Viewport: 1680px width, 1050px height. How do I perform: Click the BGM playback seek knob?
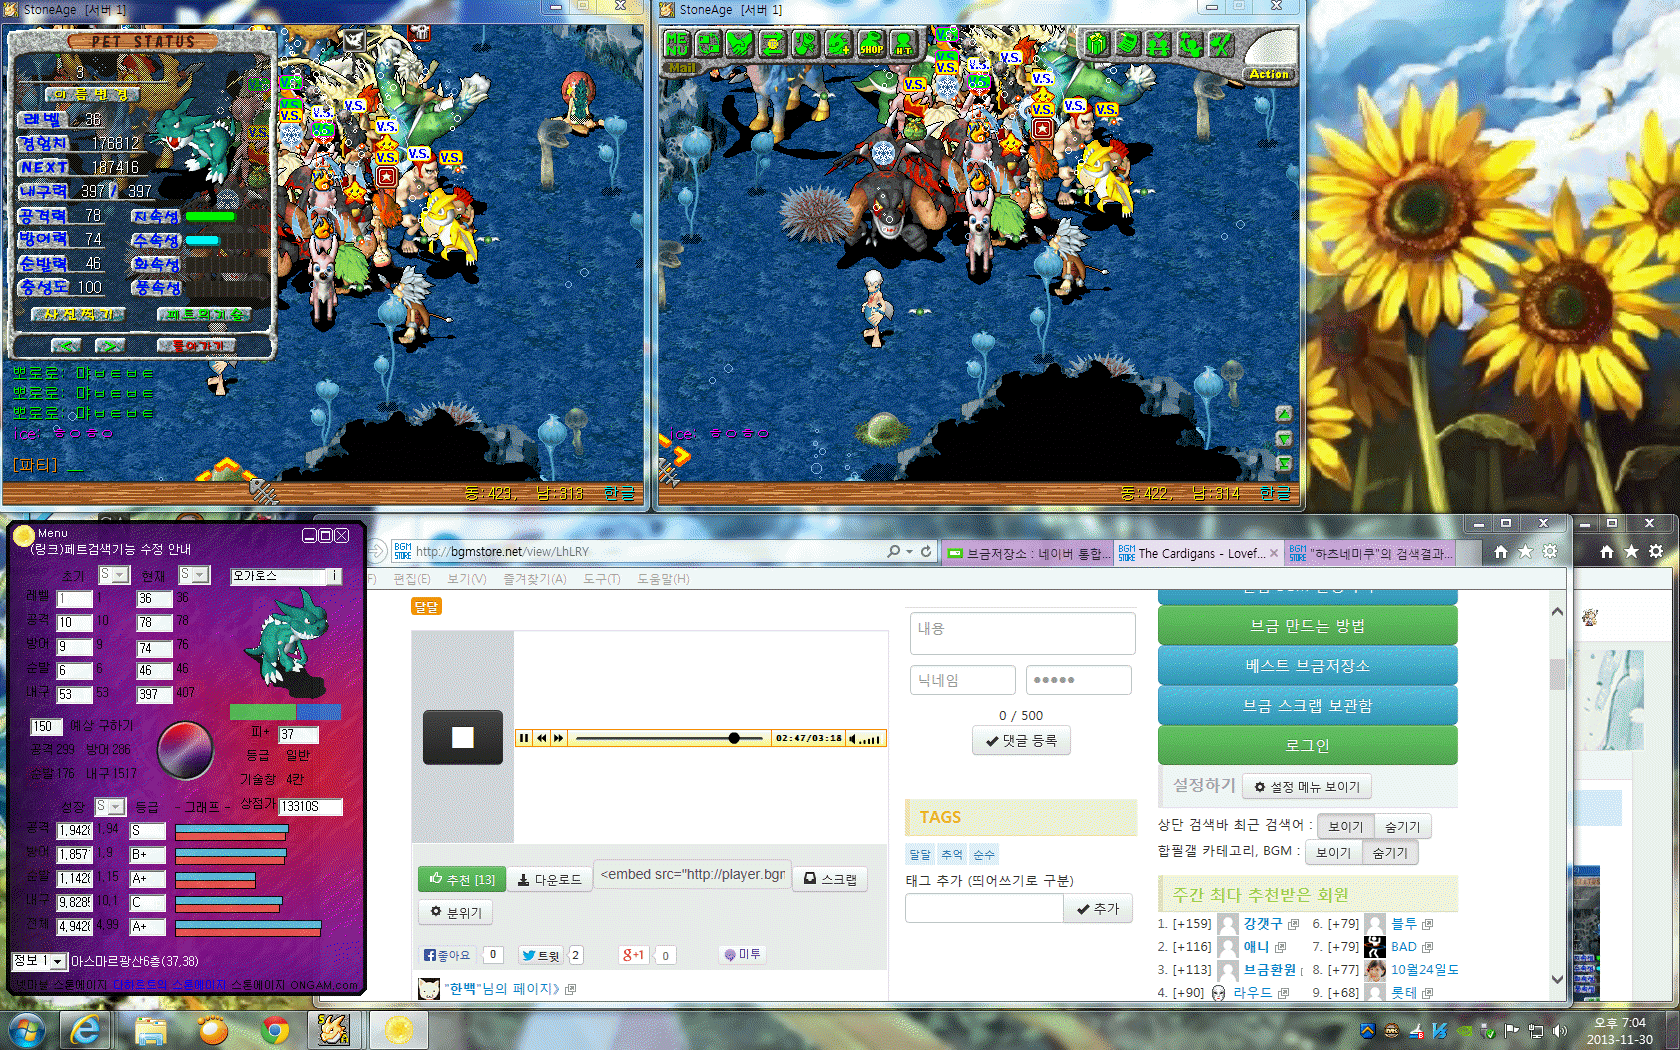coord(734,738)
